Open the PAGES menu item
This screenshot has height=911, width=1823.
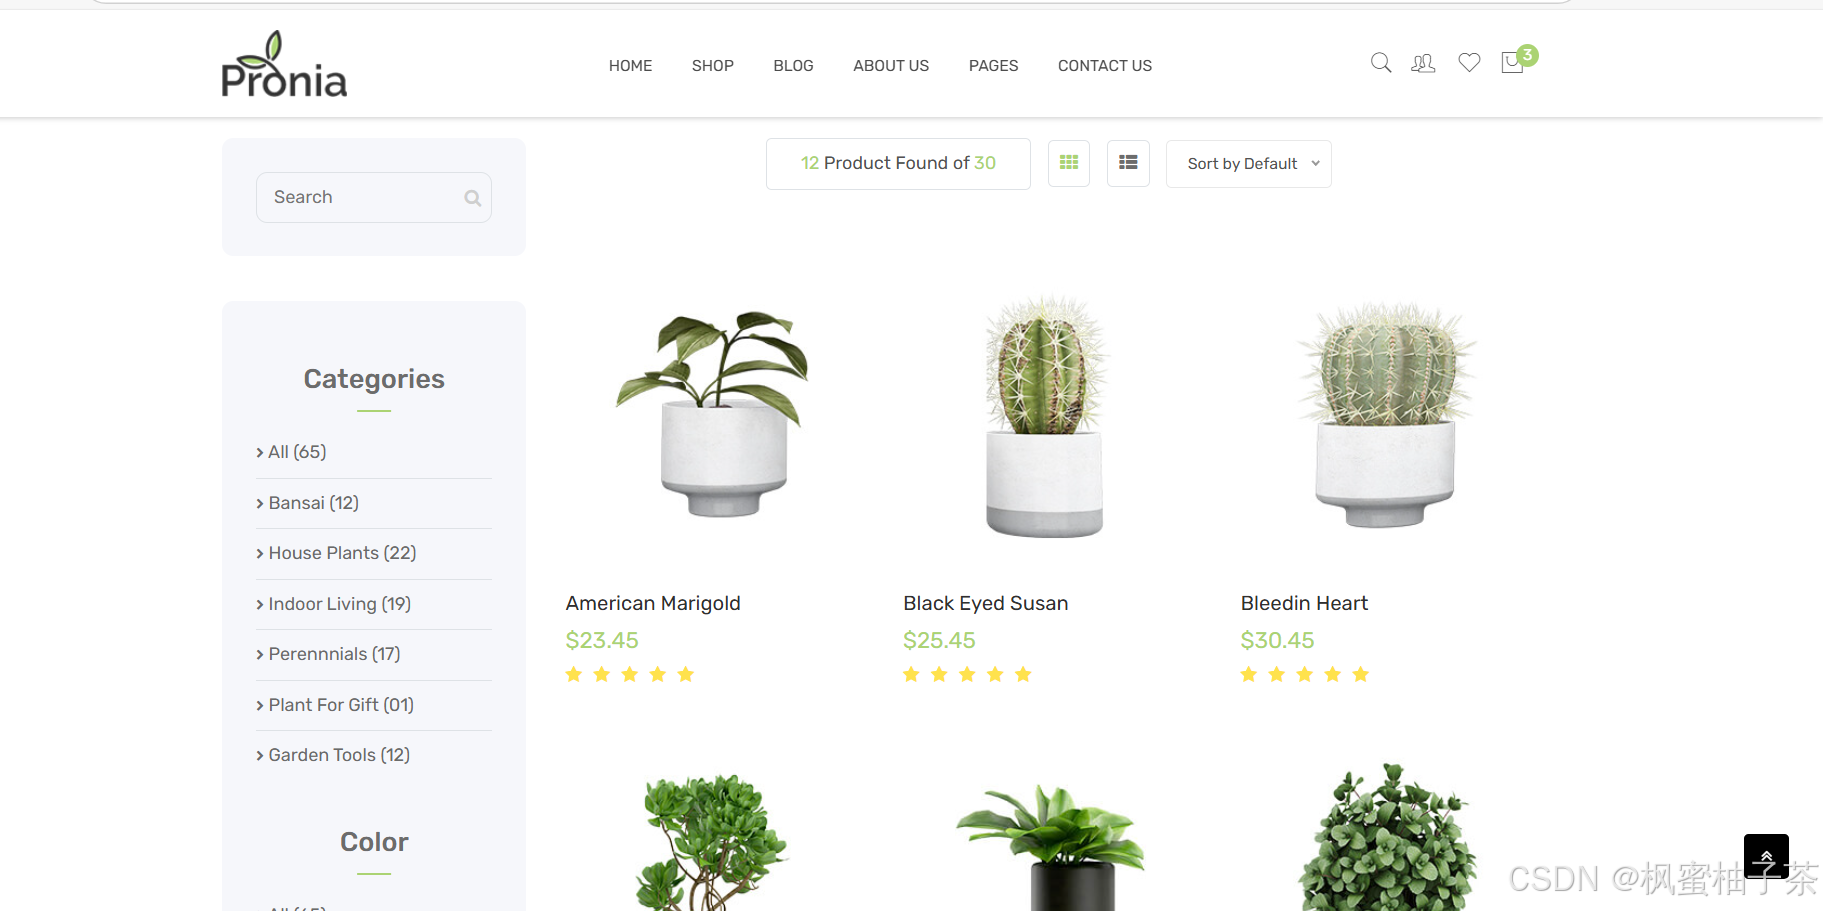993,66
